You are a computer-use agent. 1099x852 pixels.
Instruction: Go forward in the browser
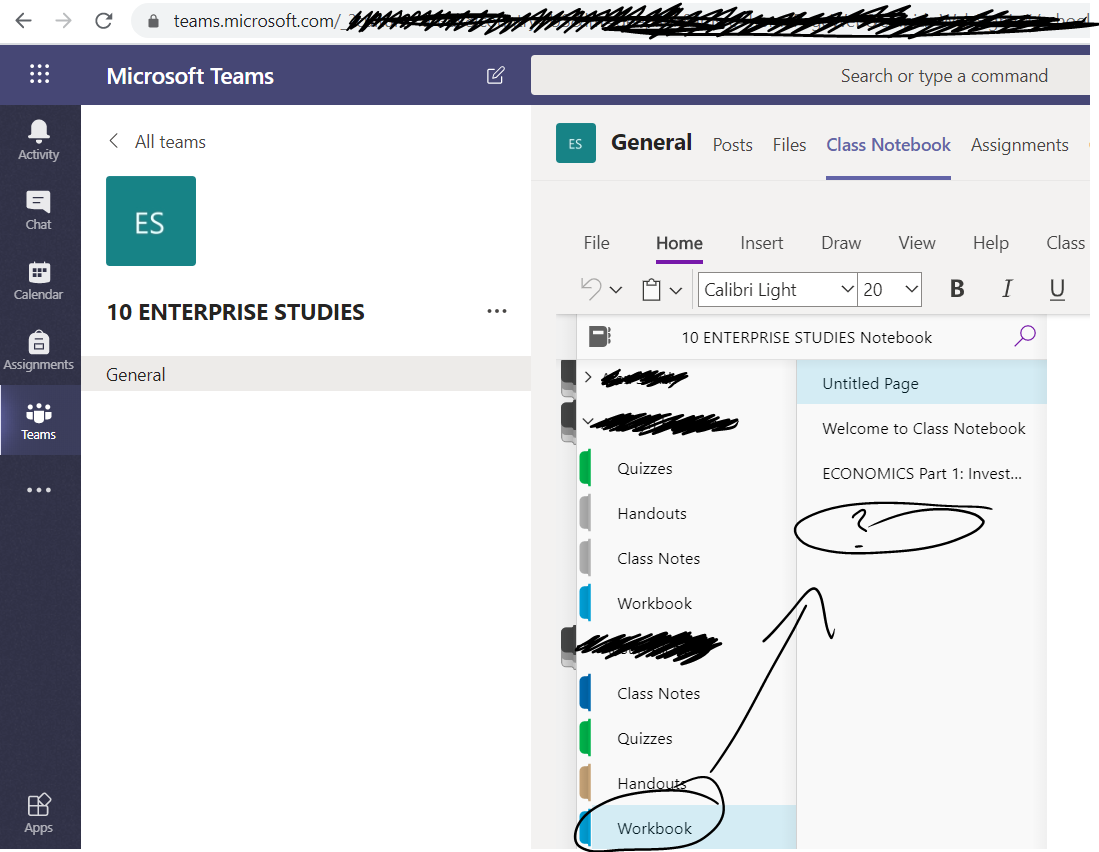point(63,21)
